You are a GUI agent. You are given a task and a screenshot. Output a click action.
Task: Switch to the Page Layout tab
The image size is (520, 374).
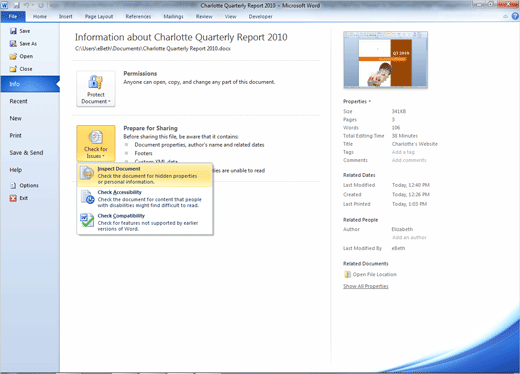[99, 16]
